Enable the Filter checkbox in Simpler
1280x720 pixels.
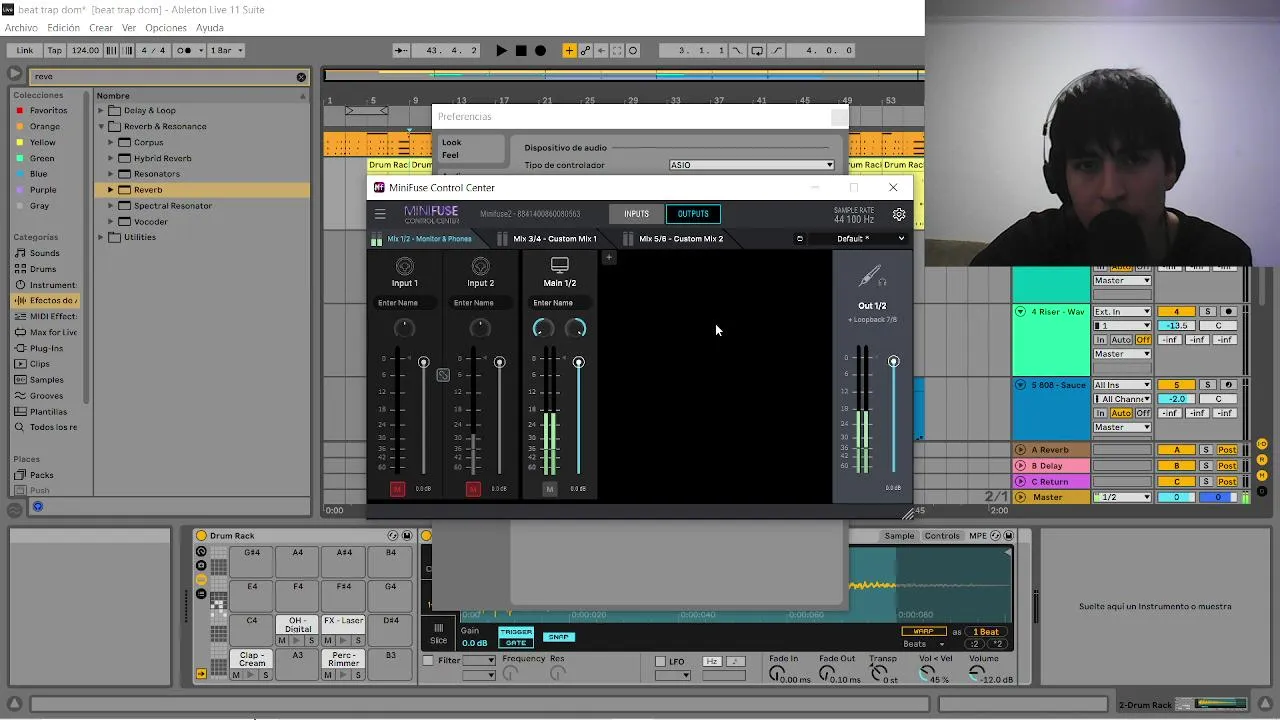(x=428, y=661)
